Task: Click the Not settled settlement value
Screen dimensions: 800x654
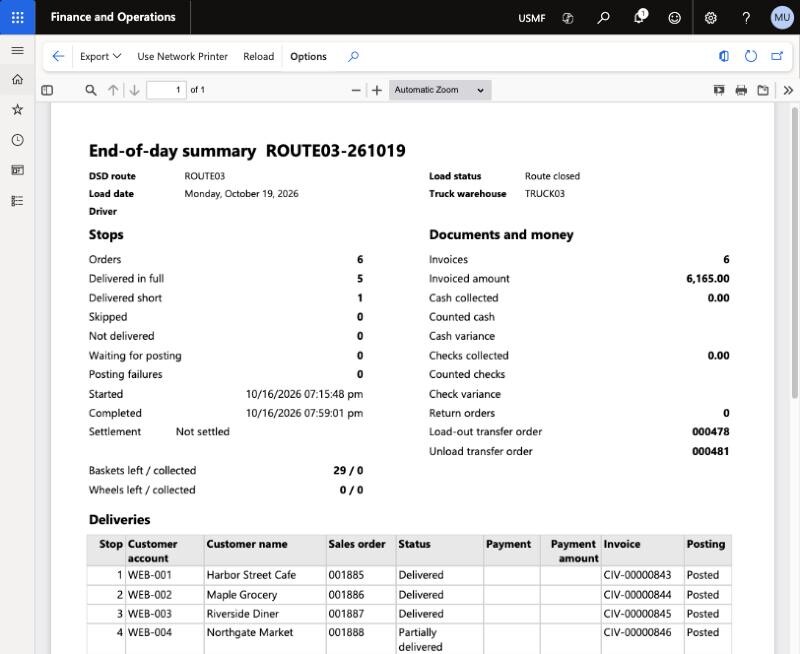Action: click(x=203, y=432)
